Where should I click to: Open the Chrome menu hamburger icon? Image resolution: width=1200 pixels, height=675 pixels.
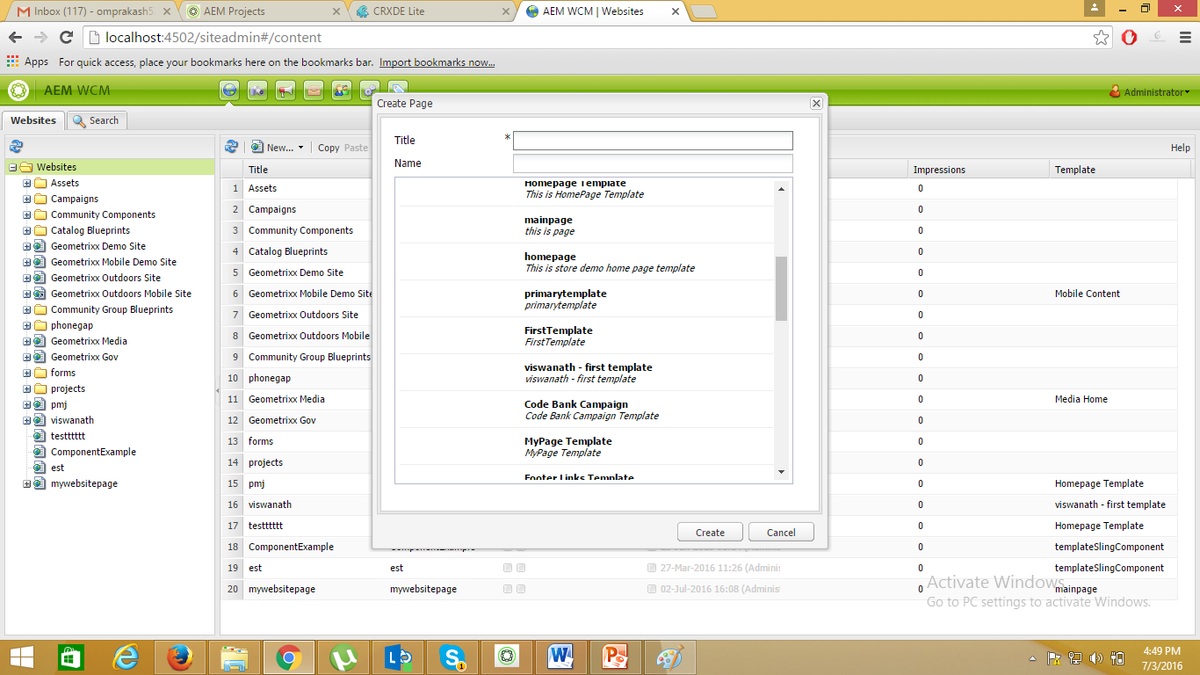(x=1186, y=38)
